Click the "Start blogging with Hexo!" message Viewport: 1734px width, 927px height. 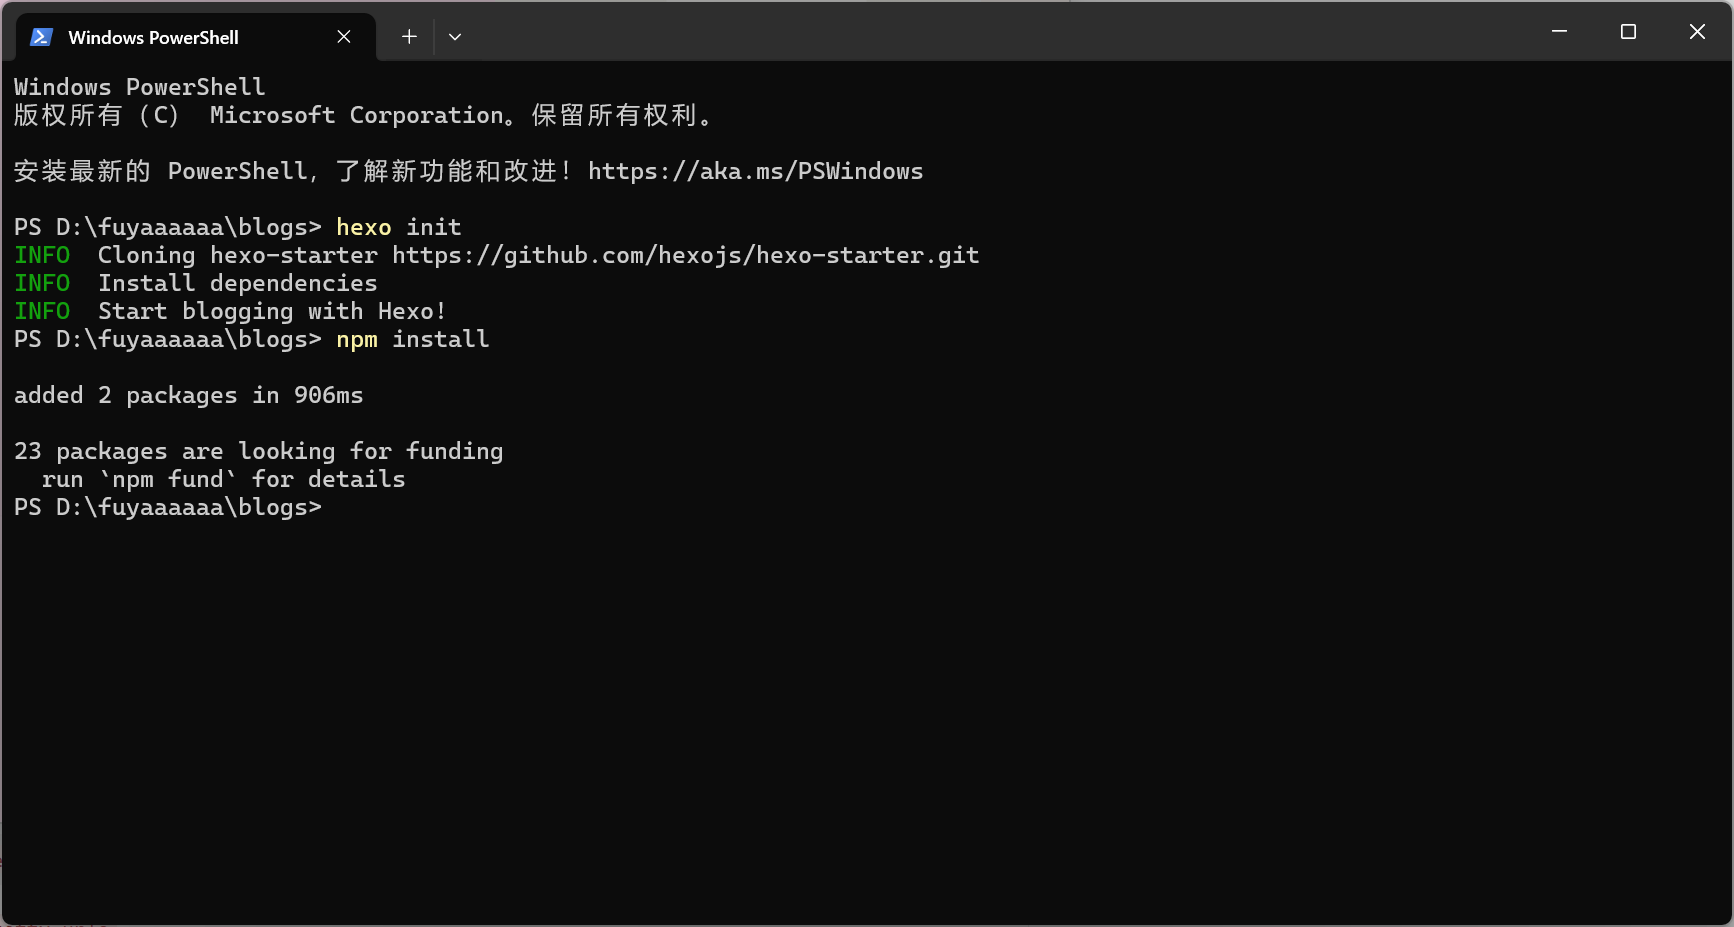[271, 312]
